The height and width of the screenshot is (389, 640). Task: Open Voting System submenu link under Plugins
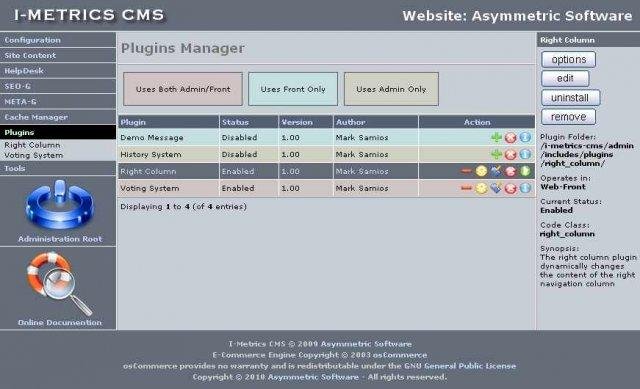34,155
